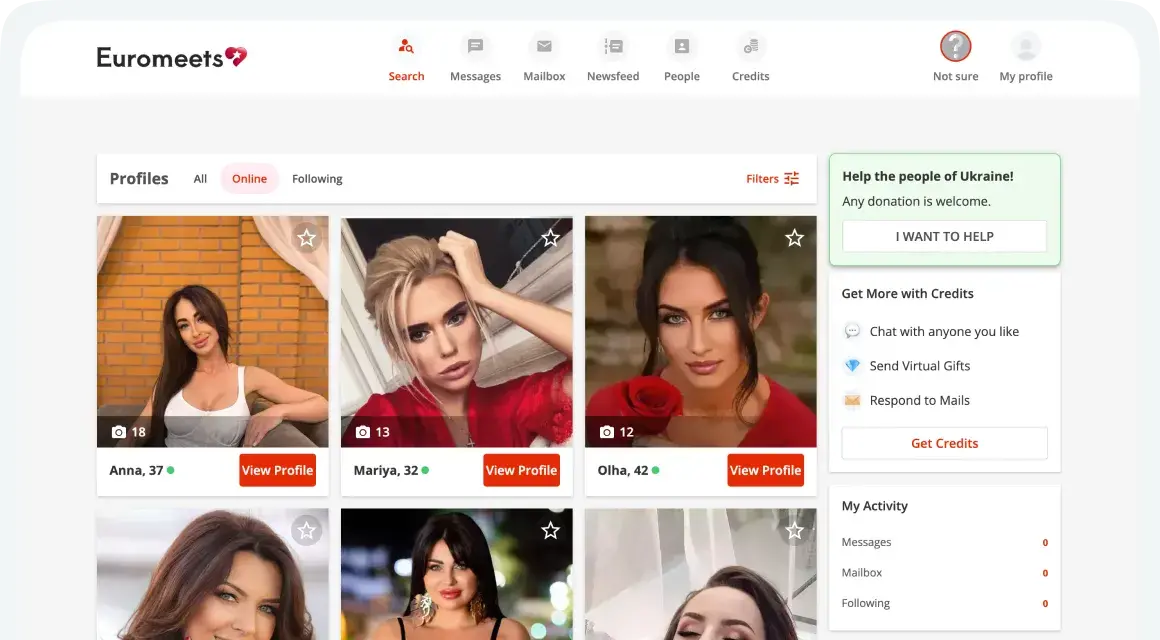Viewport: 1160px width, 640px height.
Task: Go to Mailbox envelope icon
Action: pos(544,46)
